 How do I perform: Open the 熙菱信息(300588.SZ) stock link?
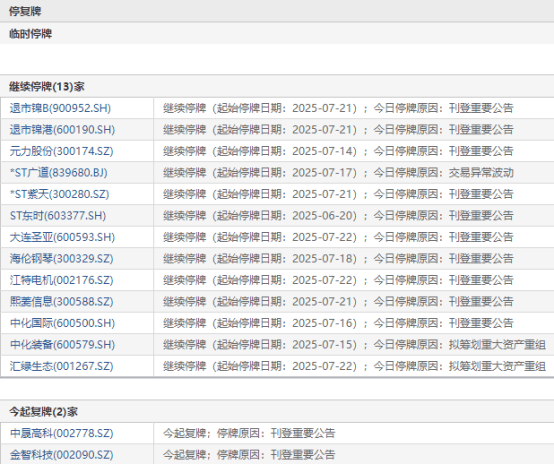point(61,301)
